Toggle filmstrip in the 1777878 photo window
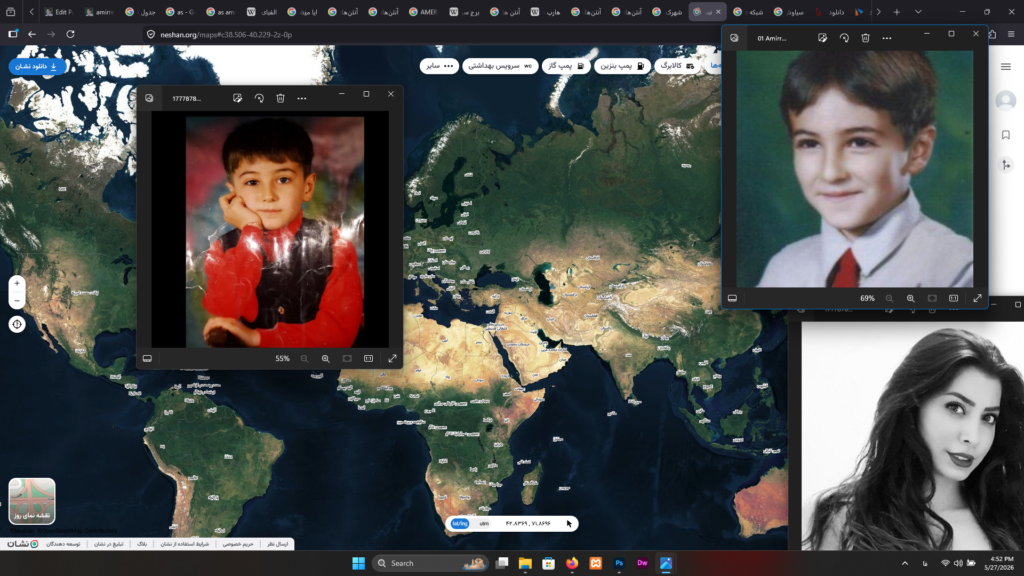This screenshot has width=1024, height=576. coord(148,359)
